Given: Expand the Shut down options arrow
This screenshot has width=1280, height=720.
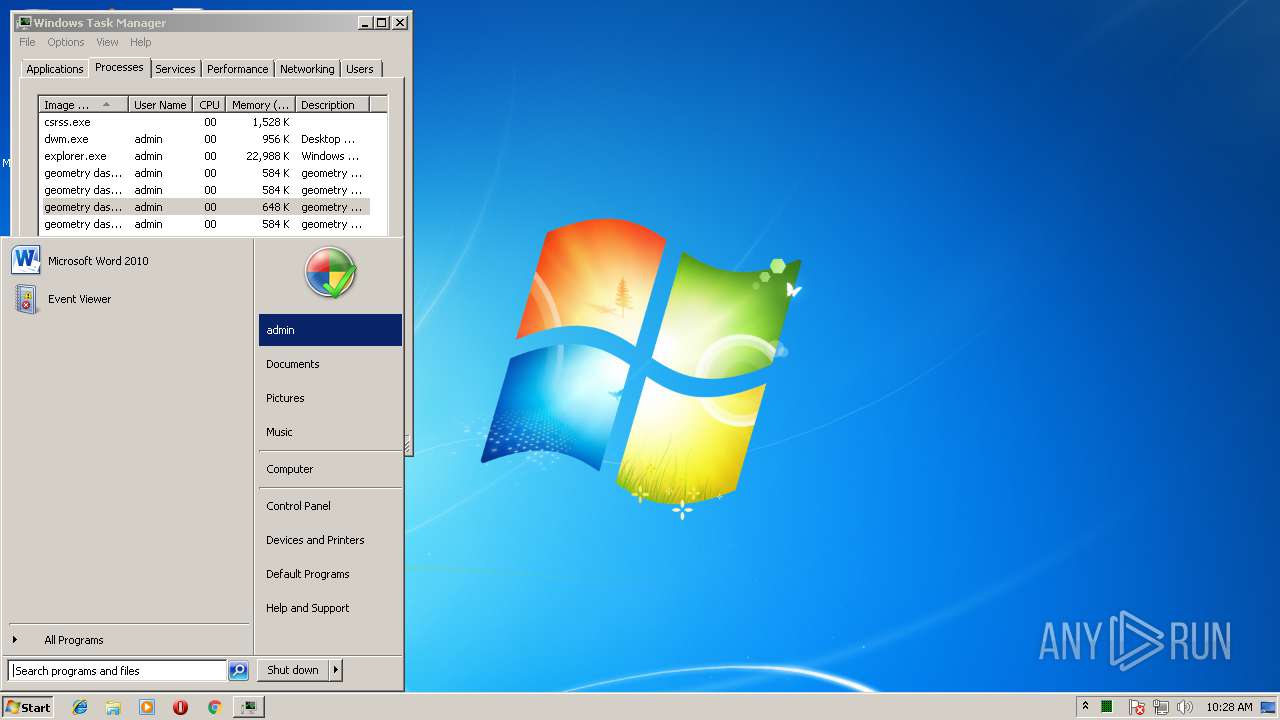Looking at the screenshot, I should point(336,670).
